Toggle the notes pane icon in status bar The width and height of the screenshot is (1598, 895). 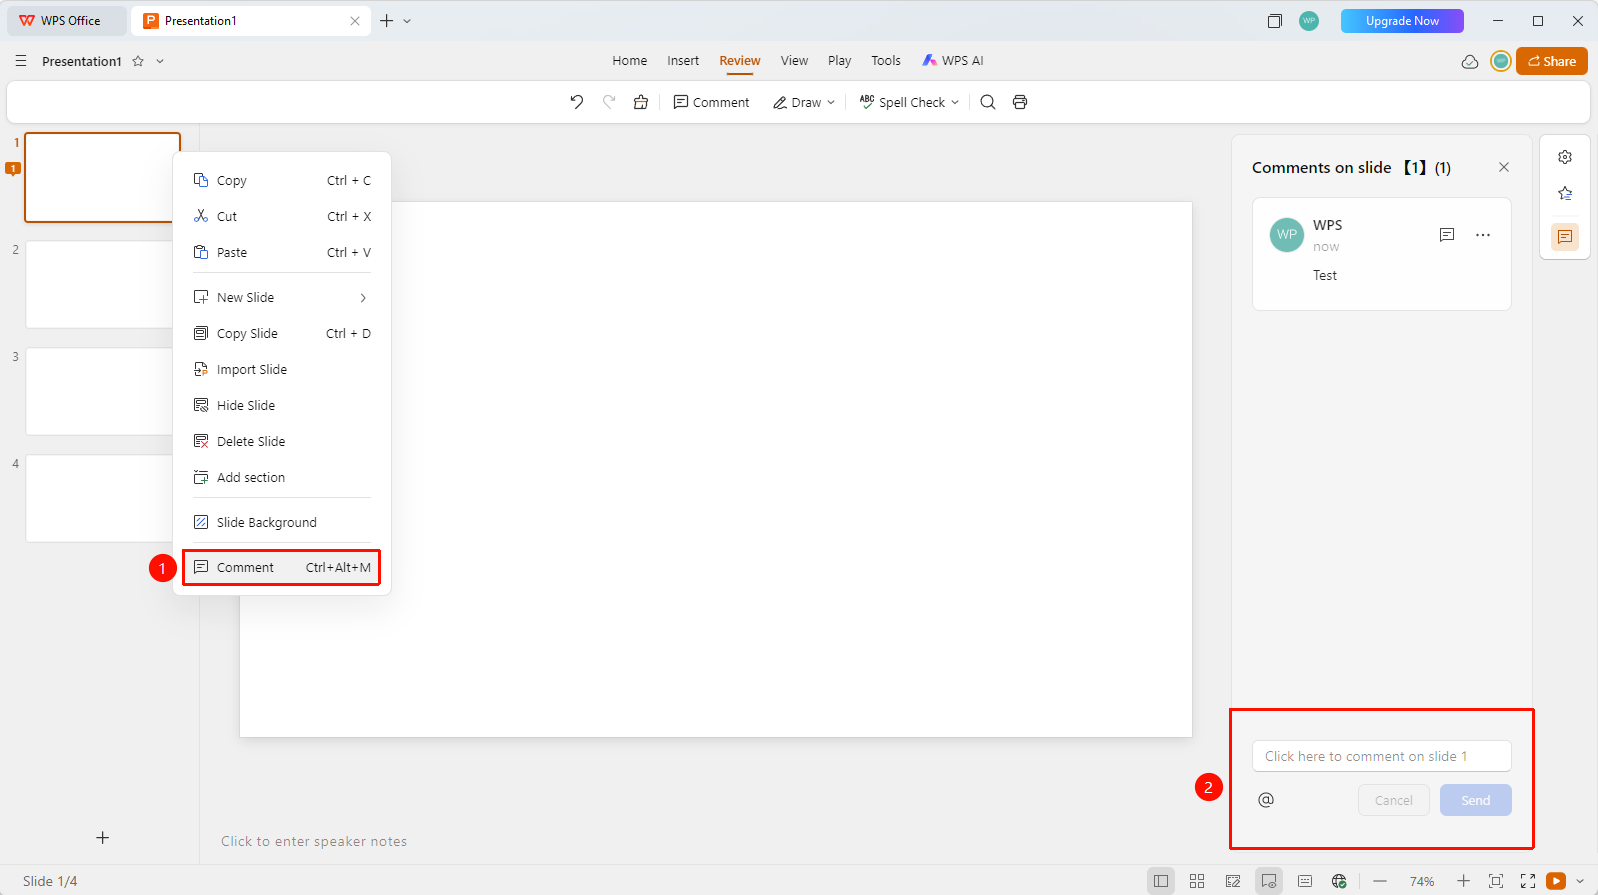1305,881
